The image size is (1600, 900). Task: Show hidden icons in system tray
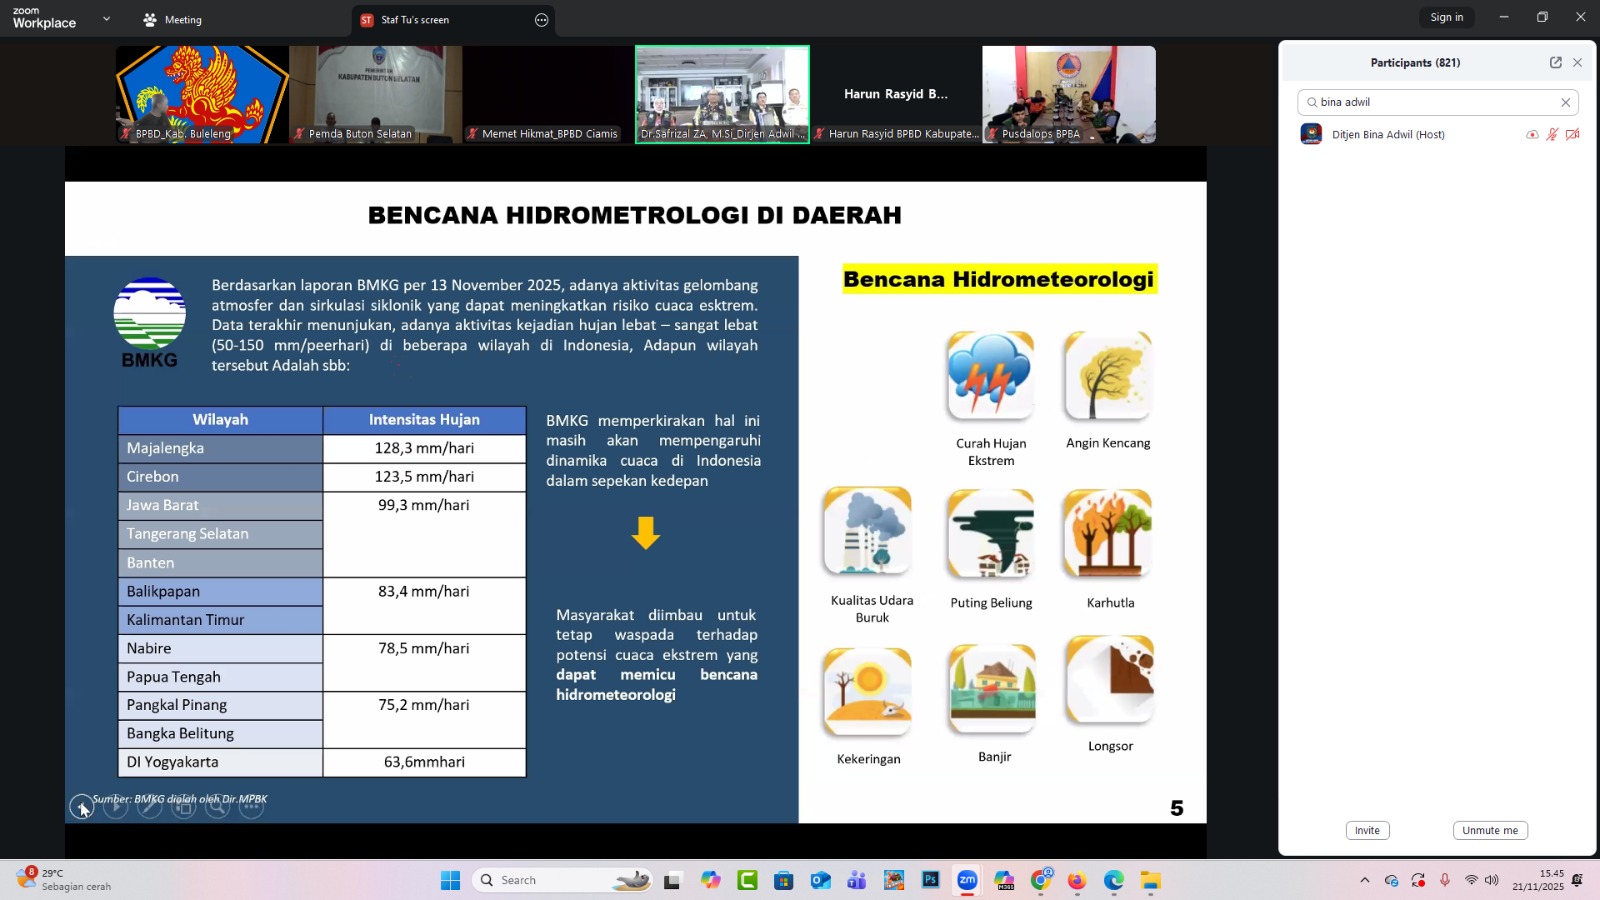click(x=1364, y=880)
